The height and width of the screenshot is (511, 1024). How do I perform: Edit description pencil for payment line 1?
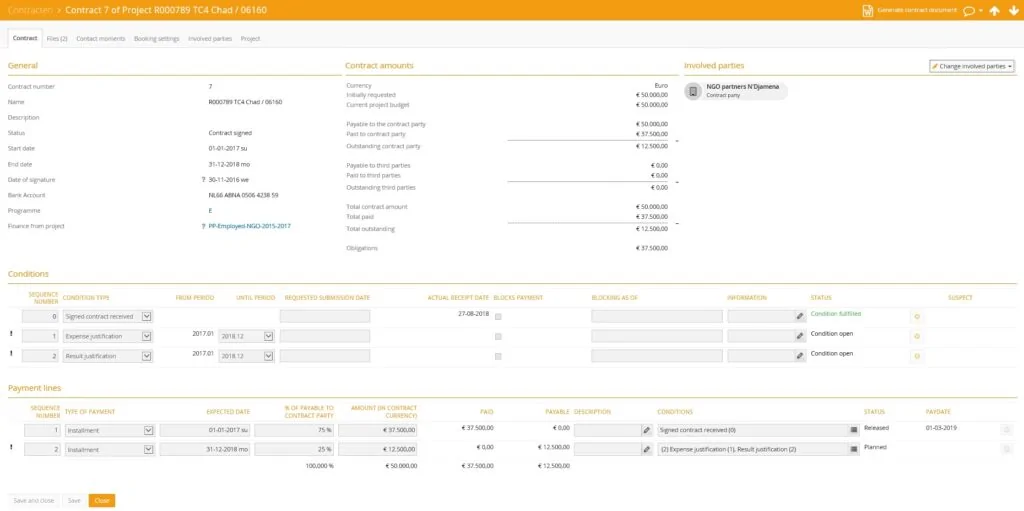click(x=647, y=431)
